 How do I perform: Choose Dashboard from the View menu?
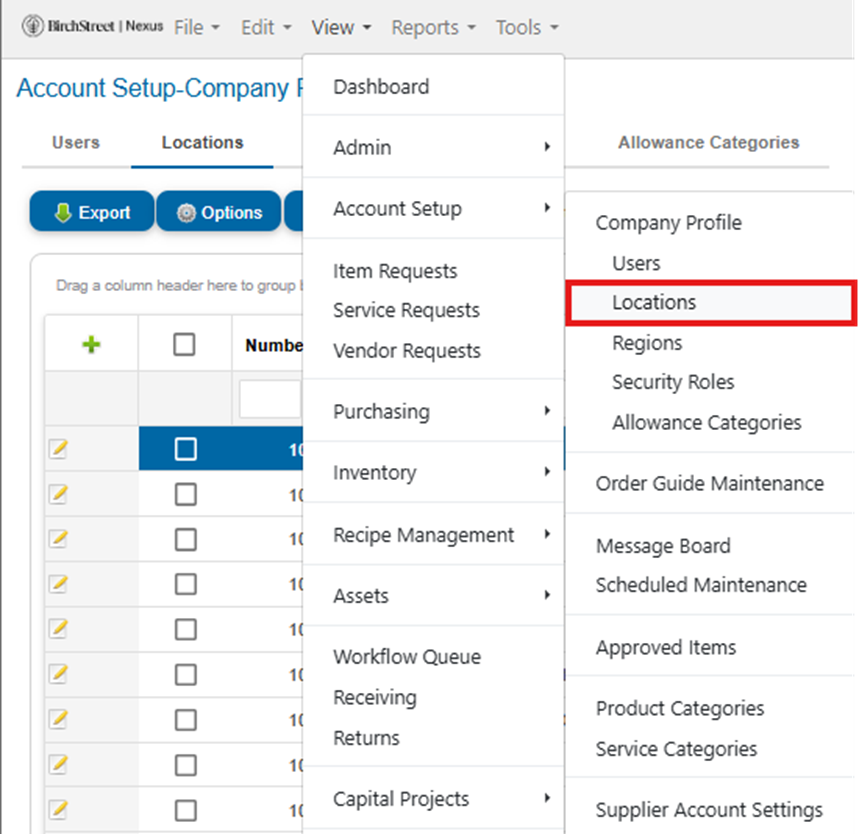(x=381, y=87)
